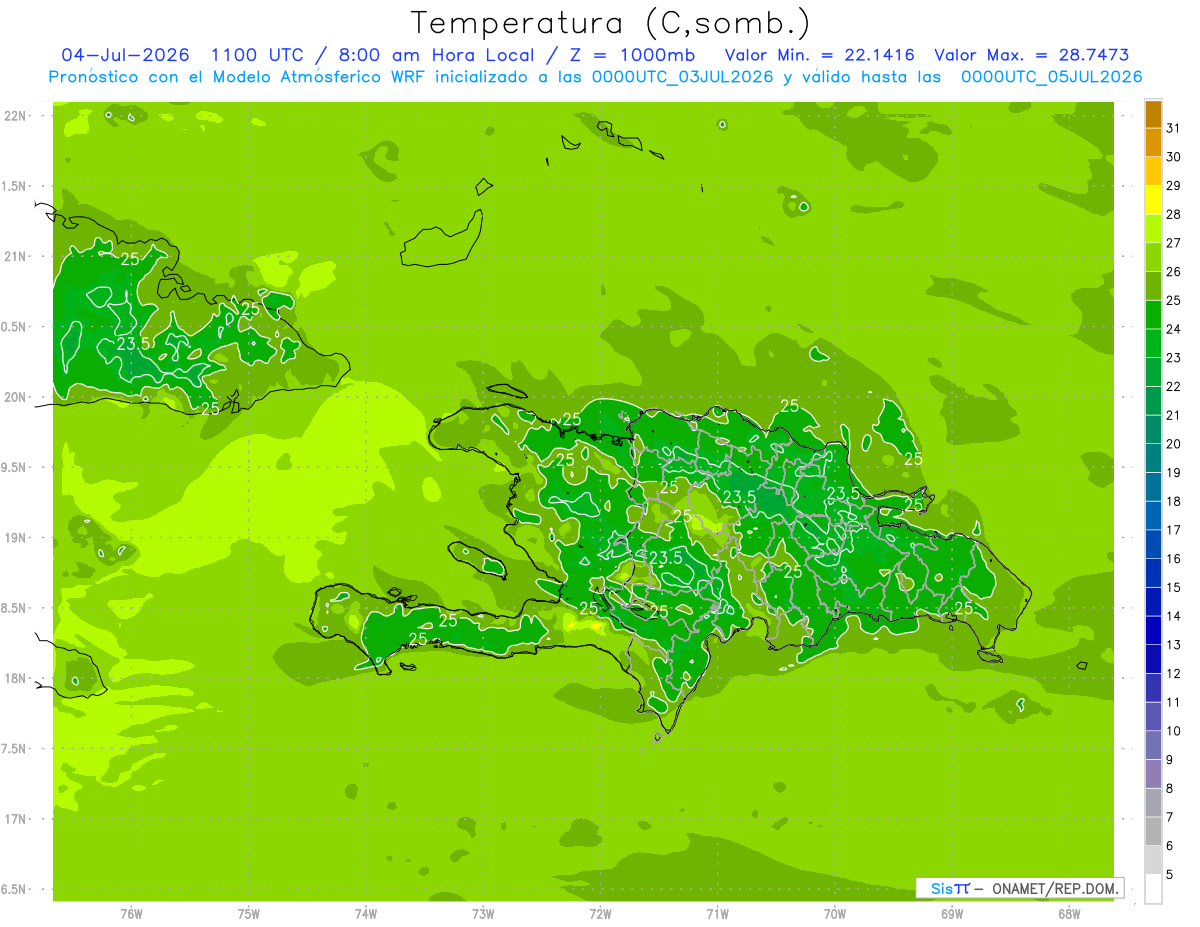Click the color bar legend value 22
This screenshot has width=1200, height=927.
pos(1173,387)
